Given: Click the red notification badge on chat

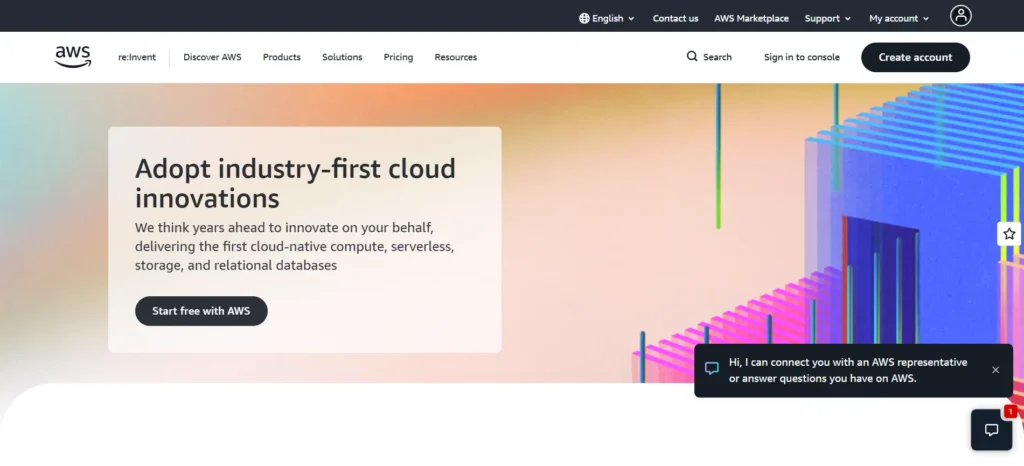Looking at the screenshot, I should pos(1010,412).
